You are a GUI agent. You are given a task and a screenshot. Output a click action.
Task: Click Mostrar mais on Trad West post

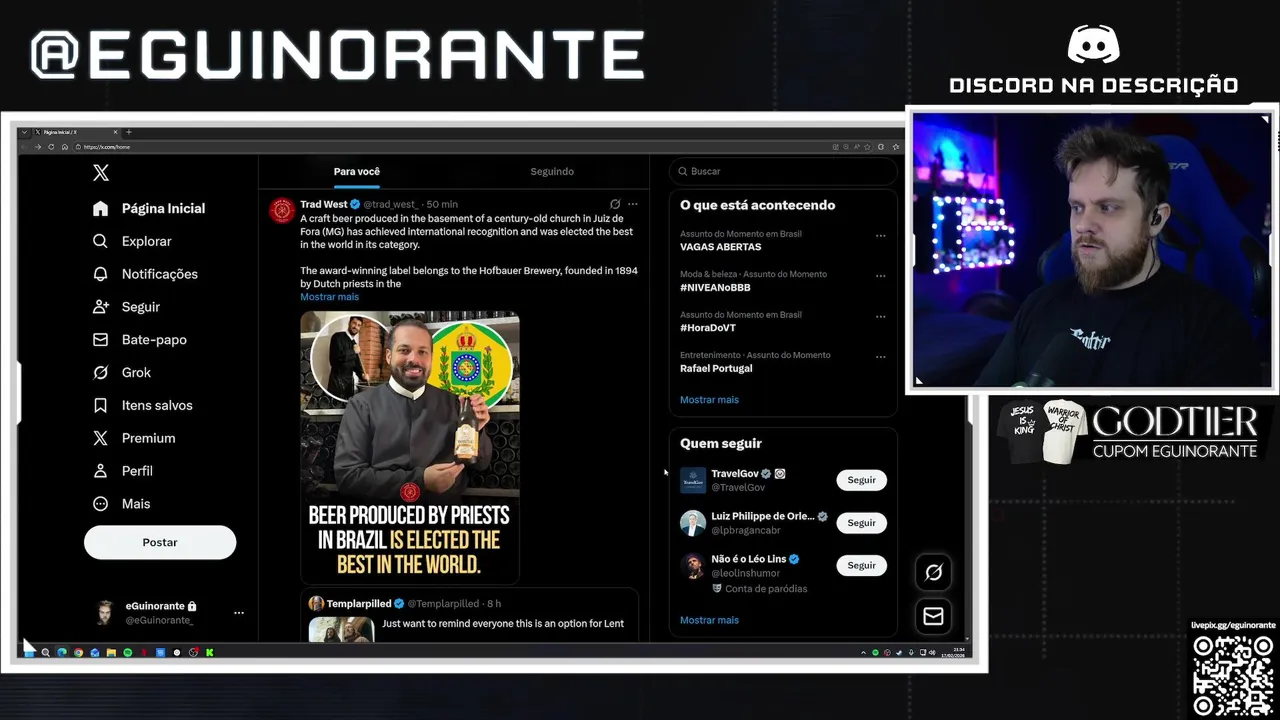pos(329,297)
